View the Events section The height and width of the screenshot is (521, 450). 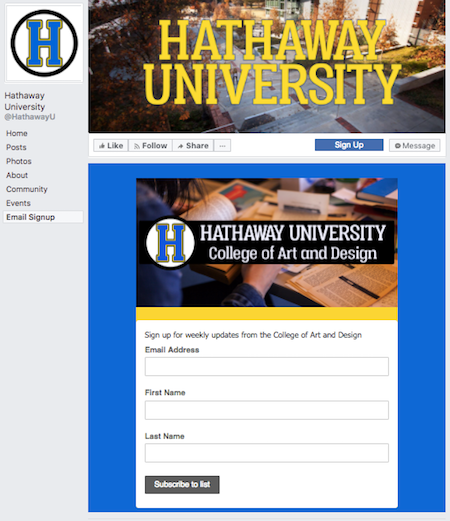pos(18,203)
